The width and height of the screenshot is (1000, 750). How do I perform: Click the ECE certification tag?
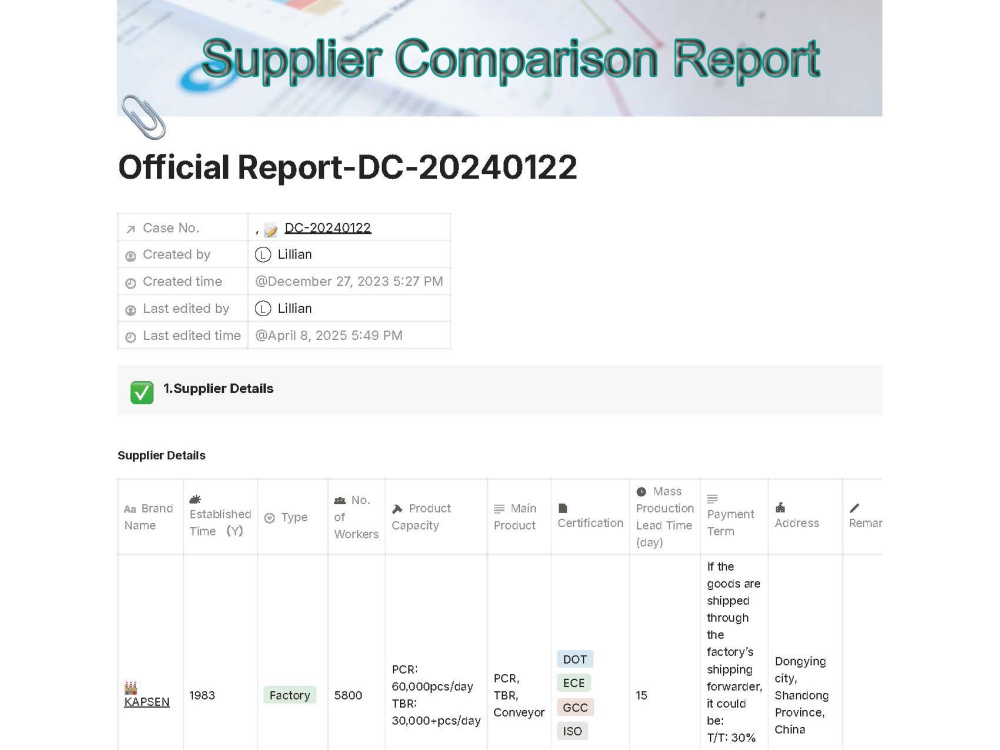point(573,683)
